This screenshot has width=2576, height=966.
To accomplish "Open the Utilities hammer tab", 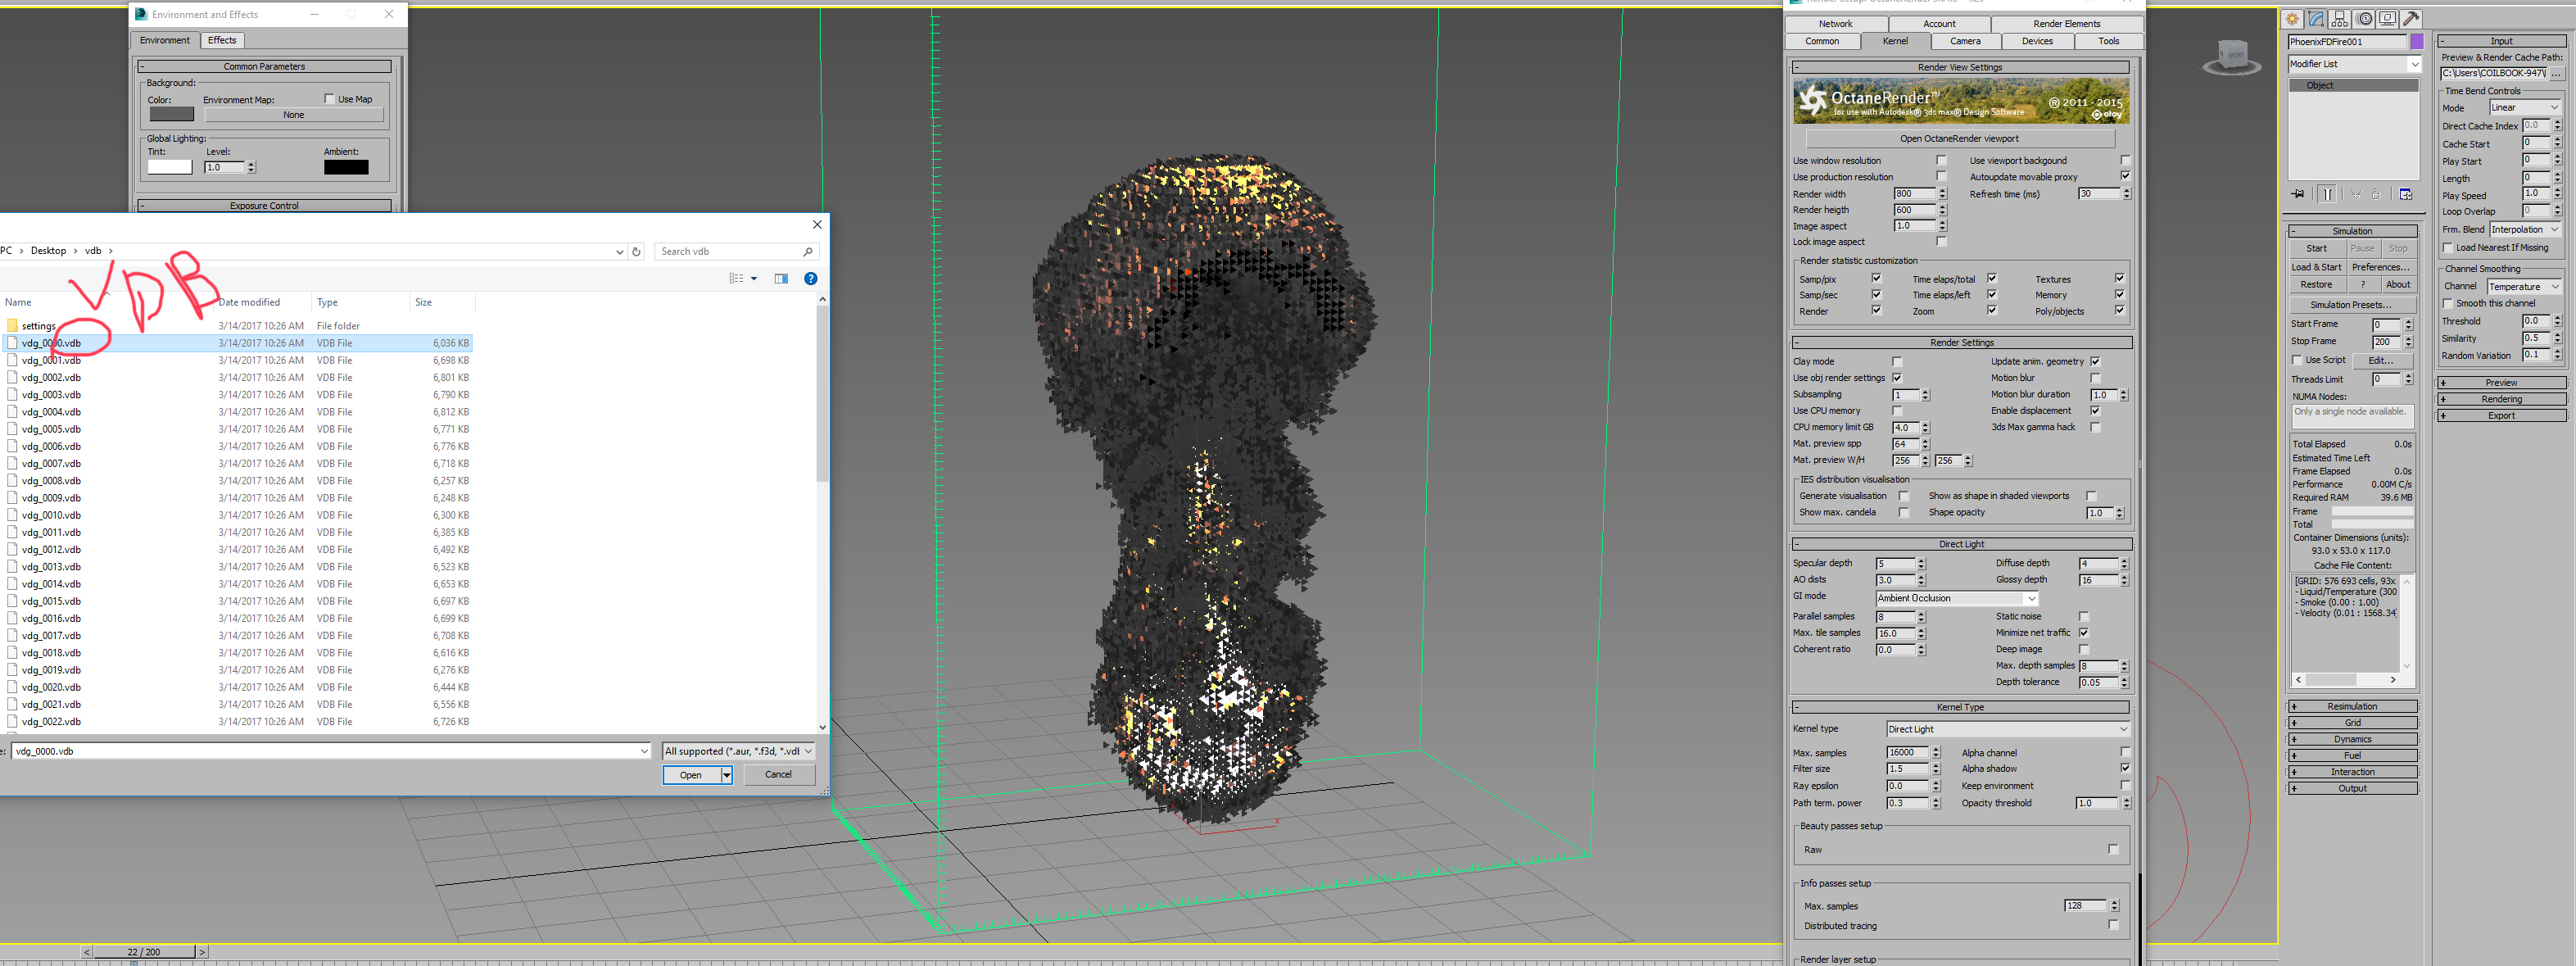I will (x=2411, y=19).
